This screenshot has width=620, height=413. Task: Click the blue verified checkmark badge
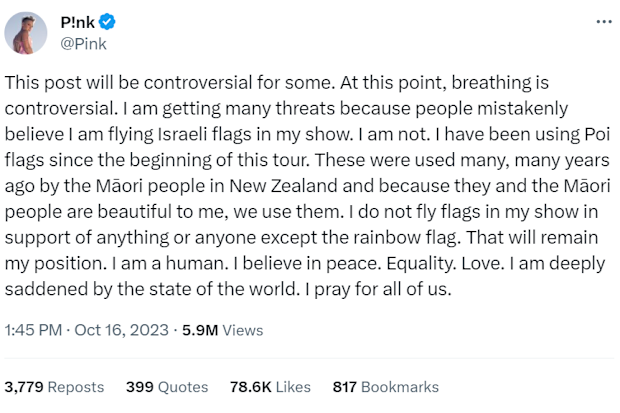(x=107, y=22)
